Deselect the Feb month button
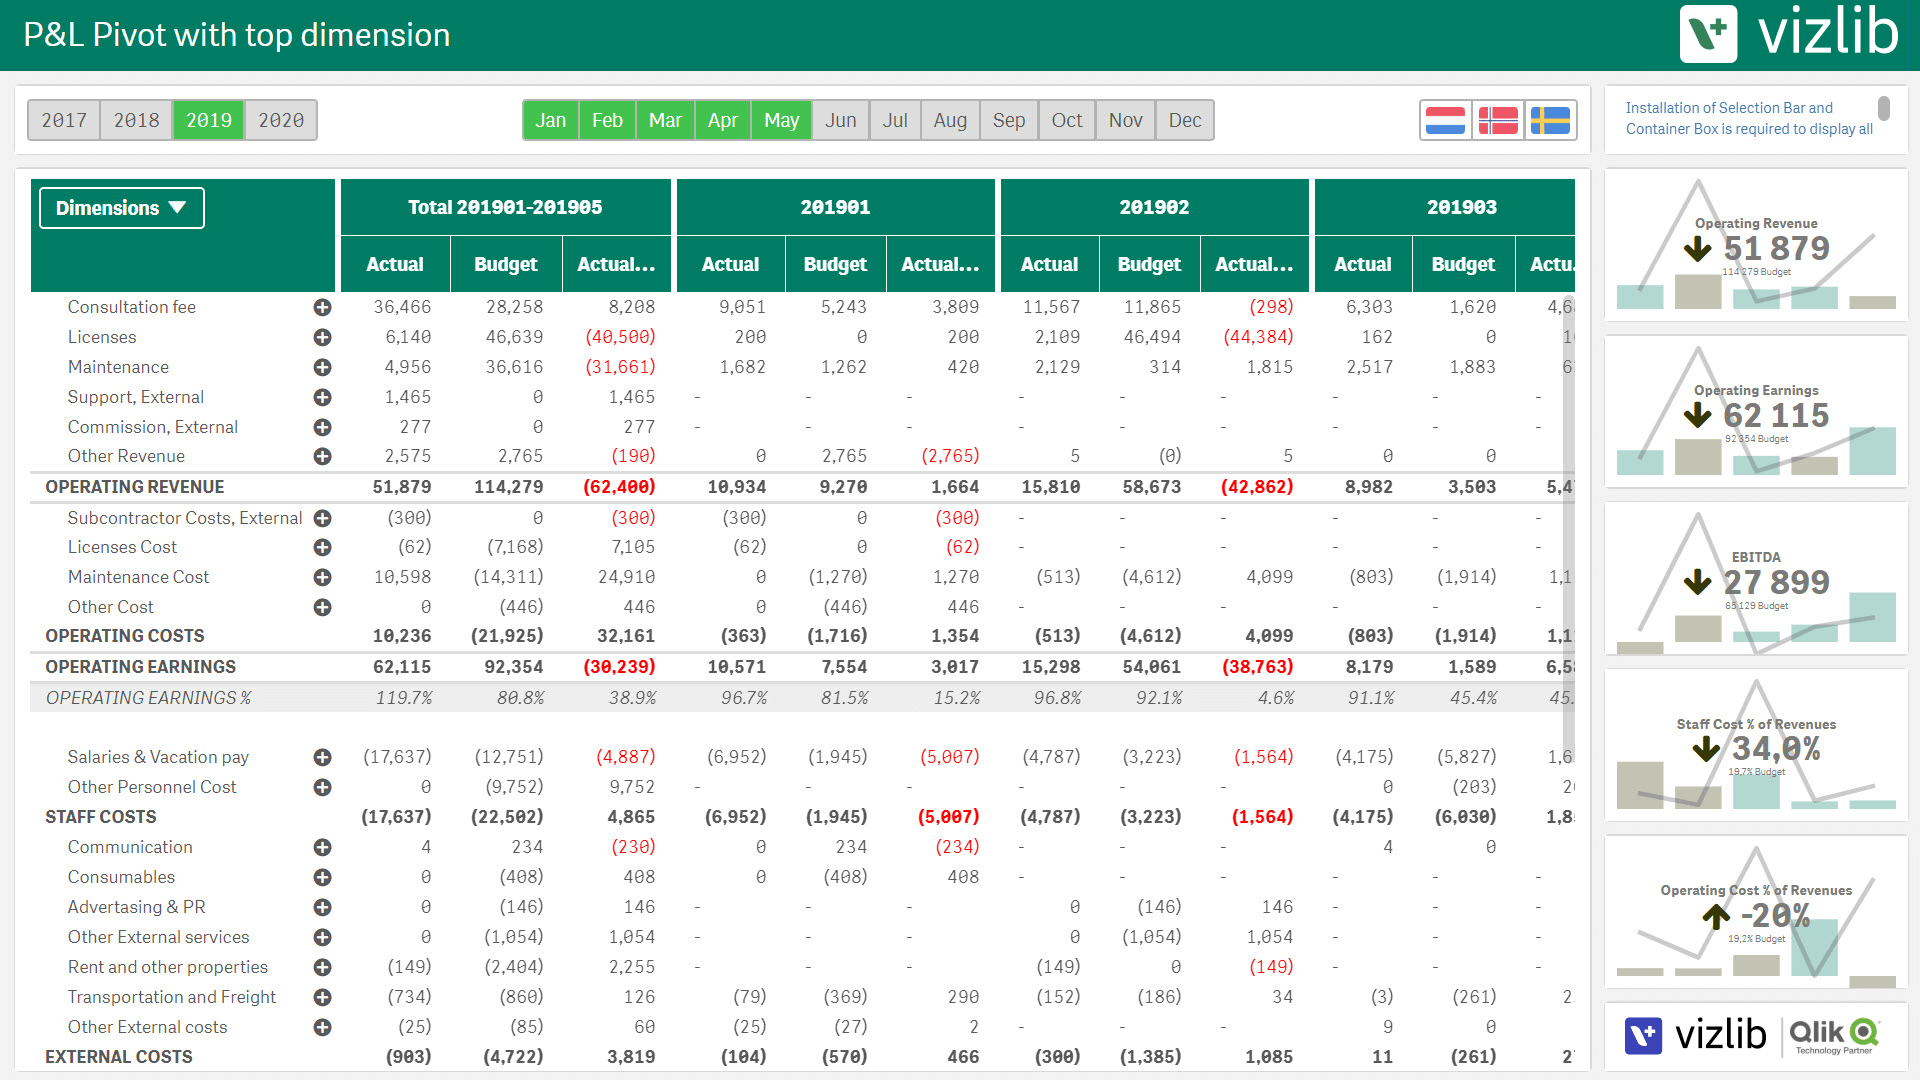The width and height of the screenshot is (1920, 1080). 607,120
